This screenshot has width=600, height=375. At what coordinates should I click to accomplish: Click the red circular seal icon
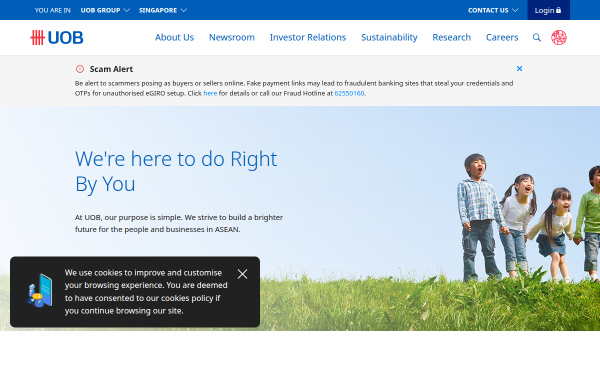559,38
